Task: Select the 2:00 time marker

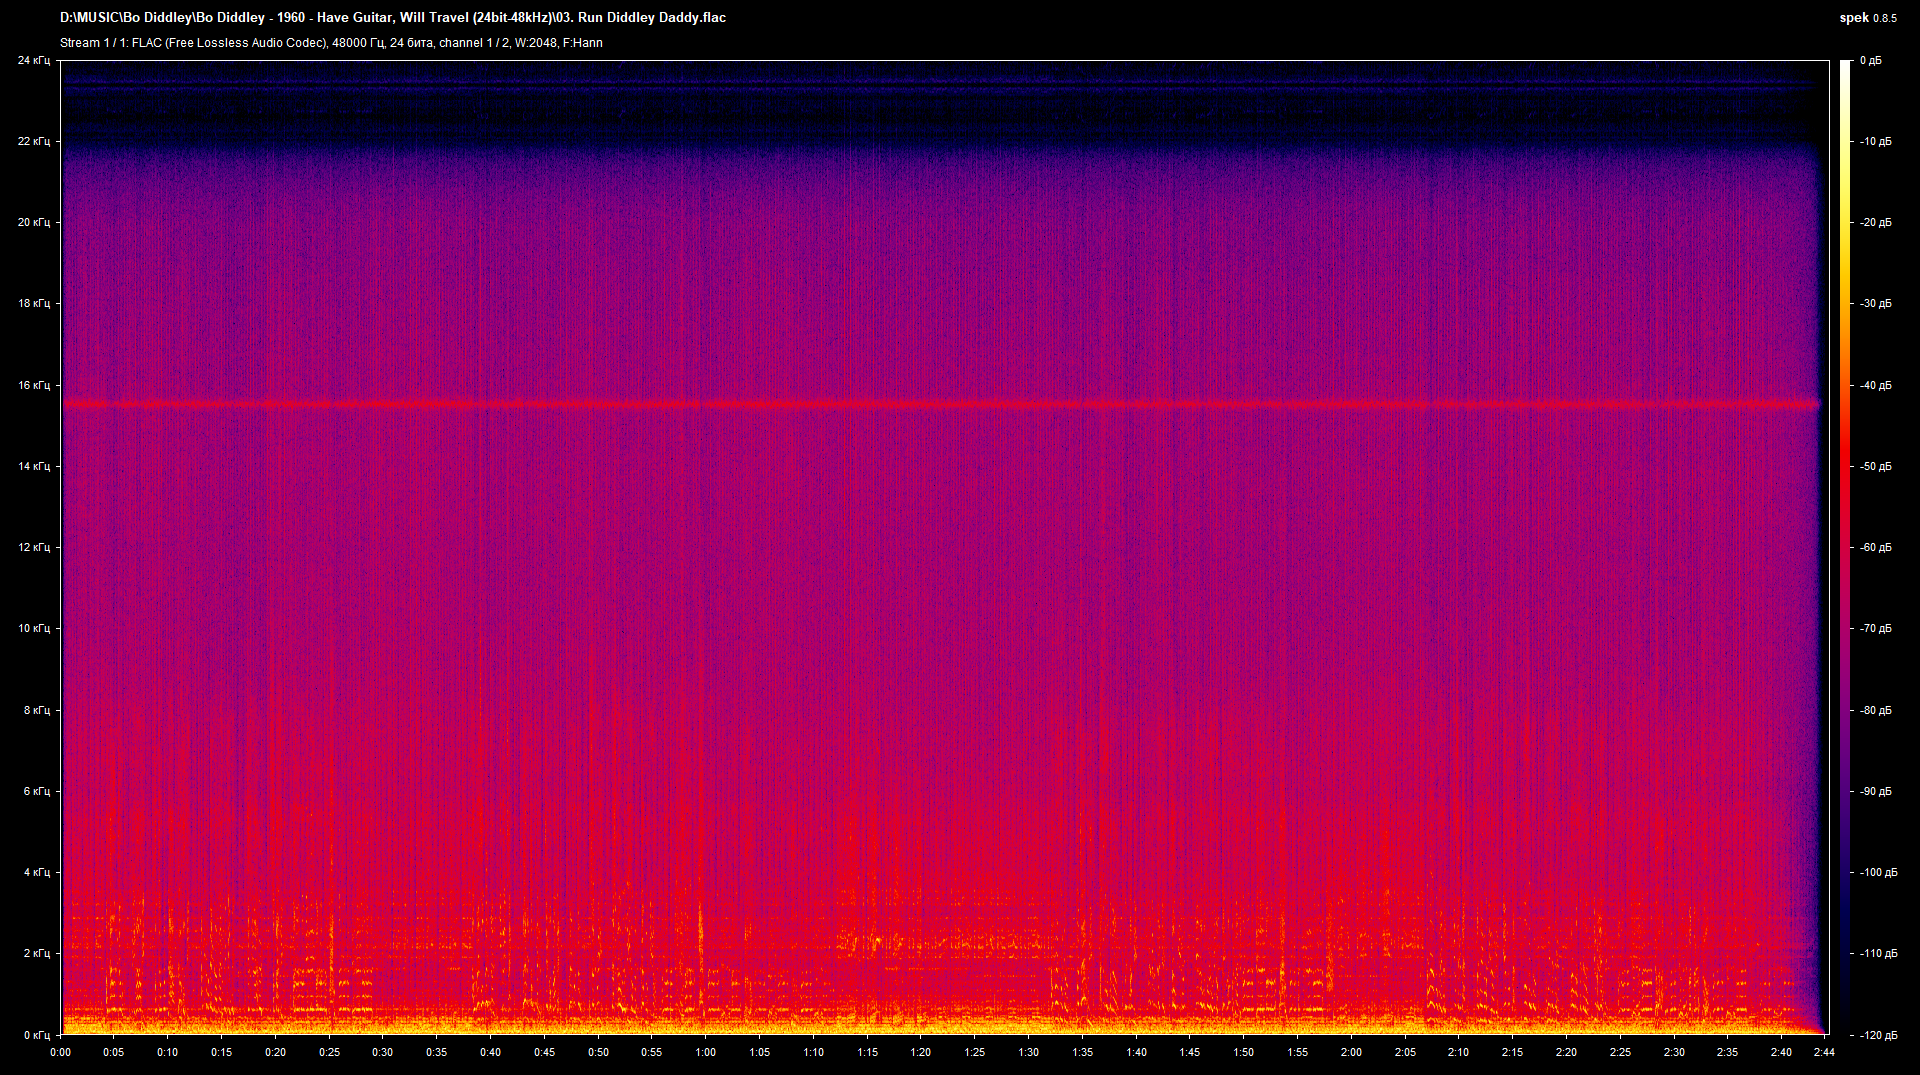Action: pos(1351,1052)
